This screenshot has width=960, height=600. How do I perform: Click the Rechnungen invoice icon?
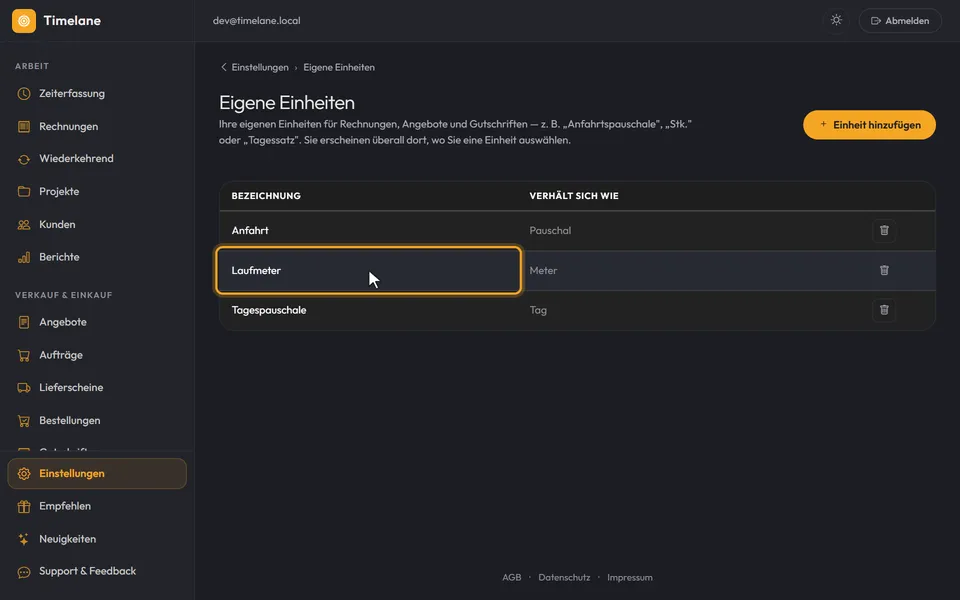(24, 127)
